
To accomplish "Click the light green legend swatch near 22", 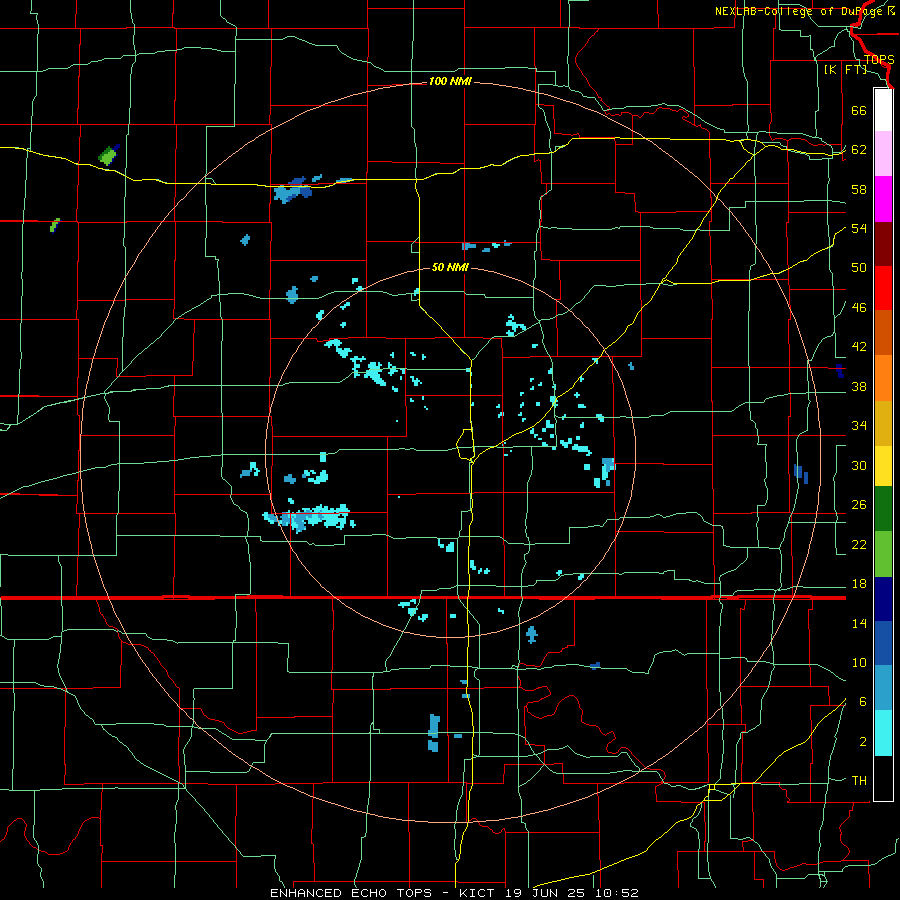I will tap(883, 553).
